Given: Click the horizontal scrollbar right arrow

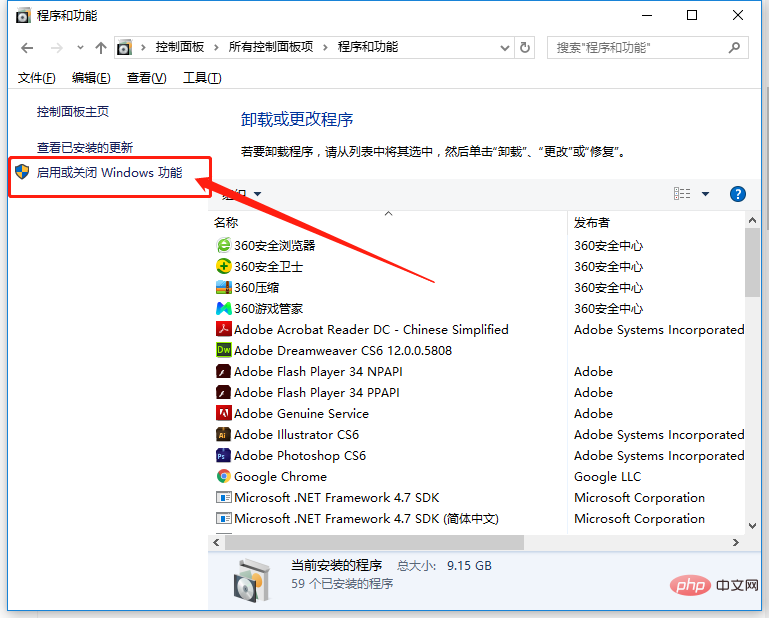Looking at the screenshot, I should click(x=736, y=542).
